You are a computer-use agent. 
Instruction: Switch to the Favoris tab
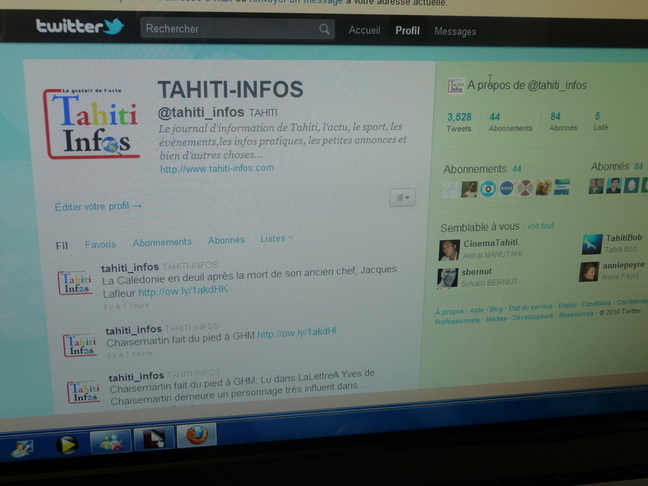click(x=100, y=244)
